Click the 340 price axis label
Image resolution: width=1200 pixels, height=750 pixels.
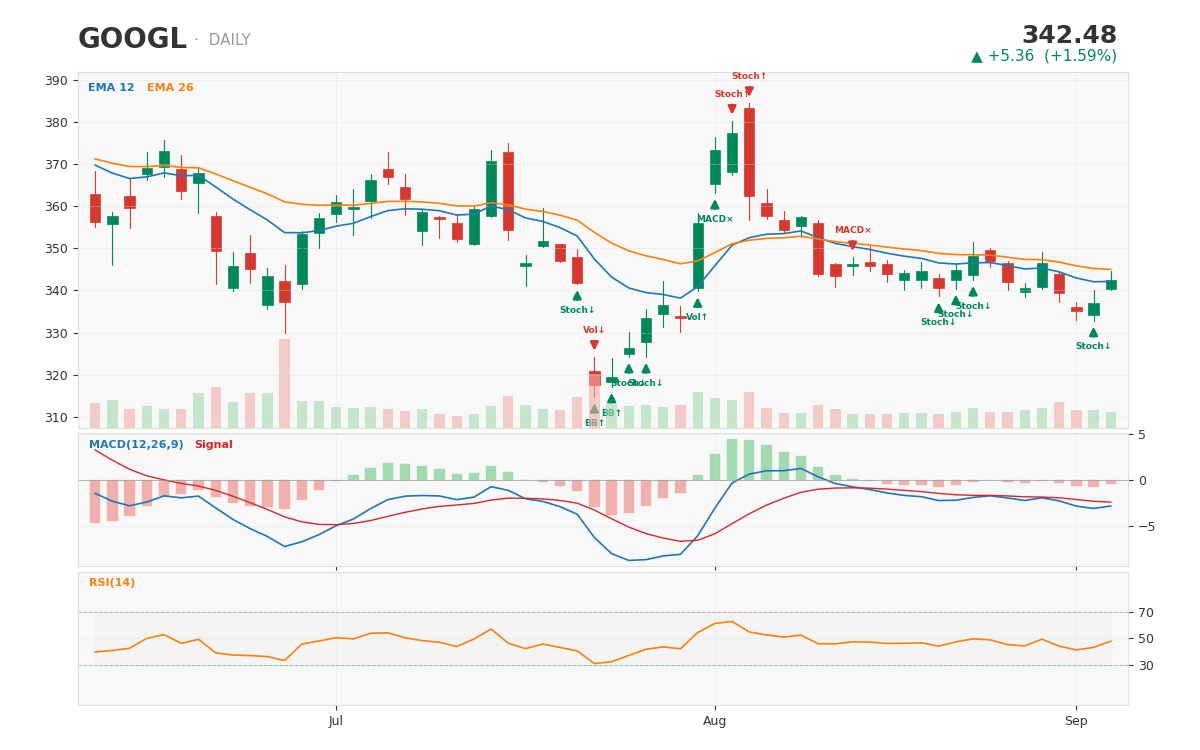point(57,291)
